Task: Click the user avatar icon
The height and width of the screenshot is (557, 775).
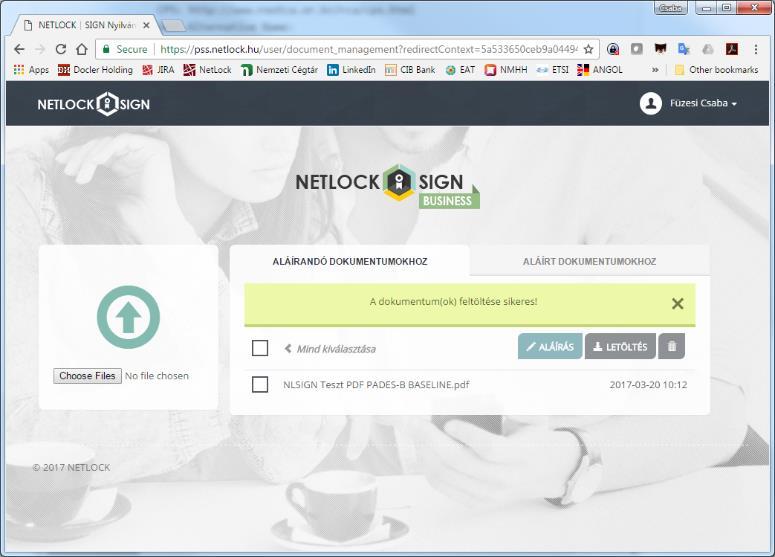Action: [650, 104]
